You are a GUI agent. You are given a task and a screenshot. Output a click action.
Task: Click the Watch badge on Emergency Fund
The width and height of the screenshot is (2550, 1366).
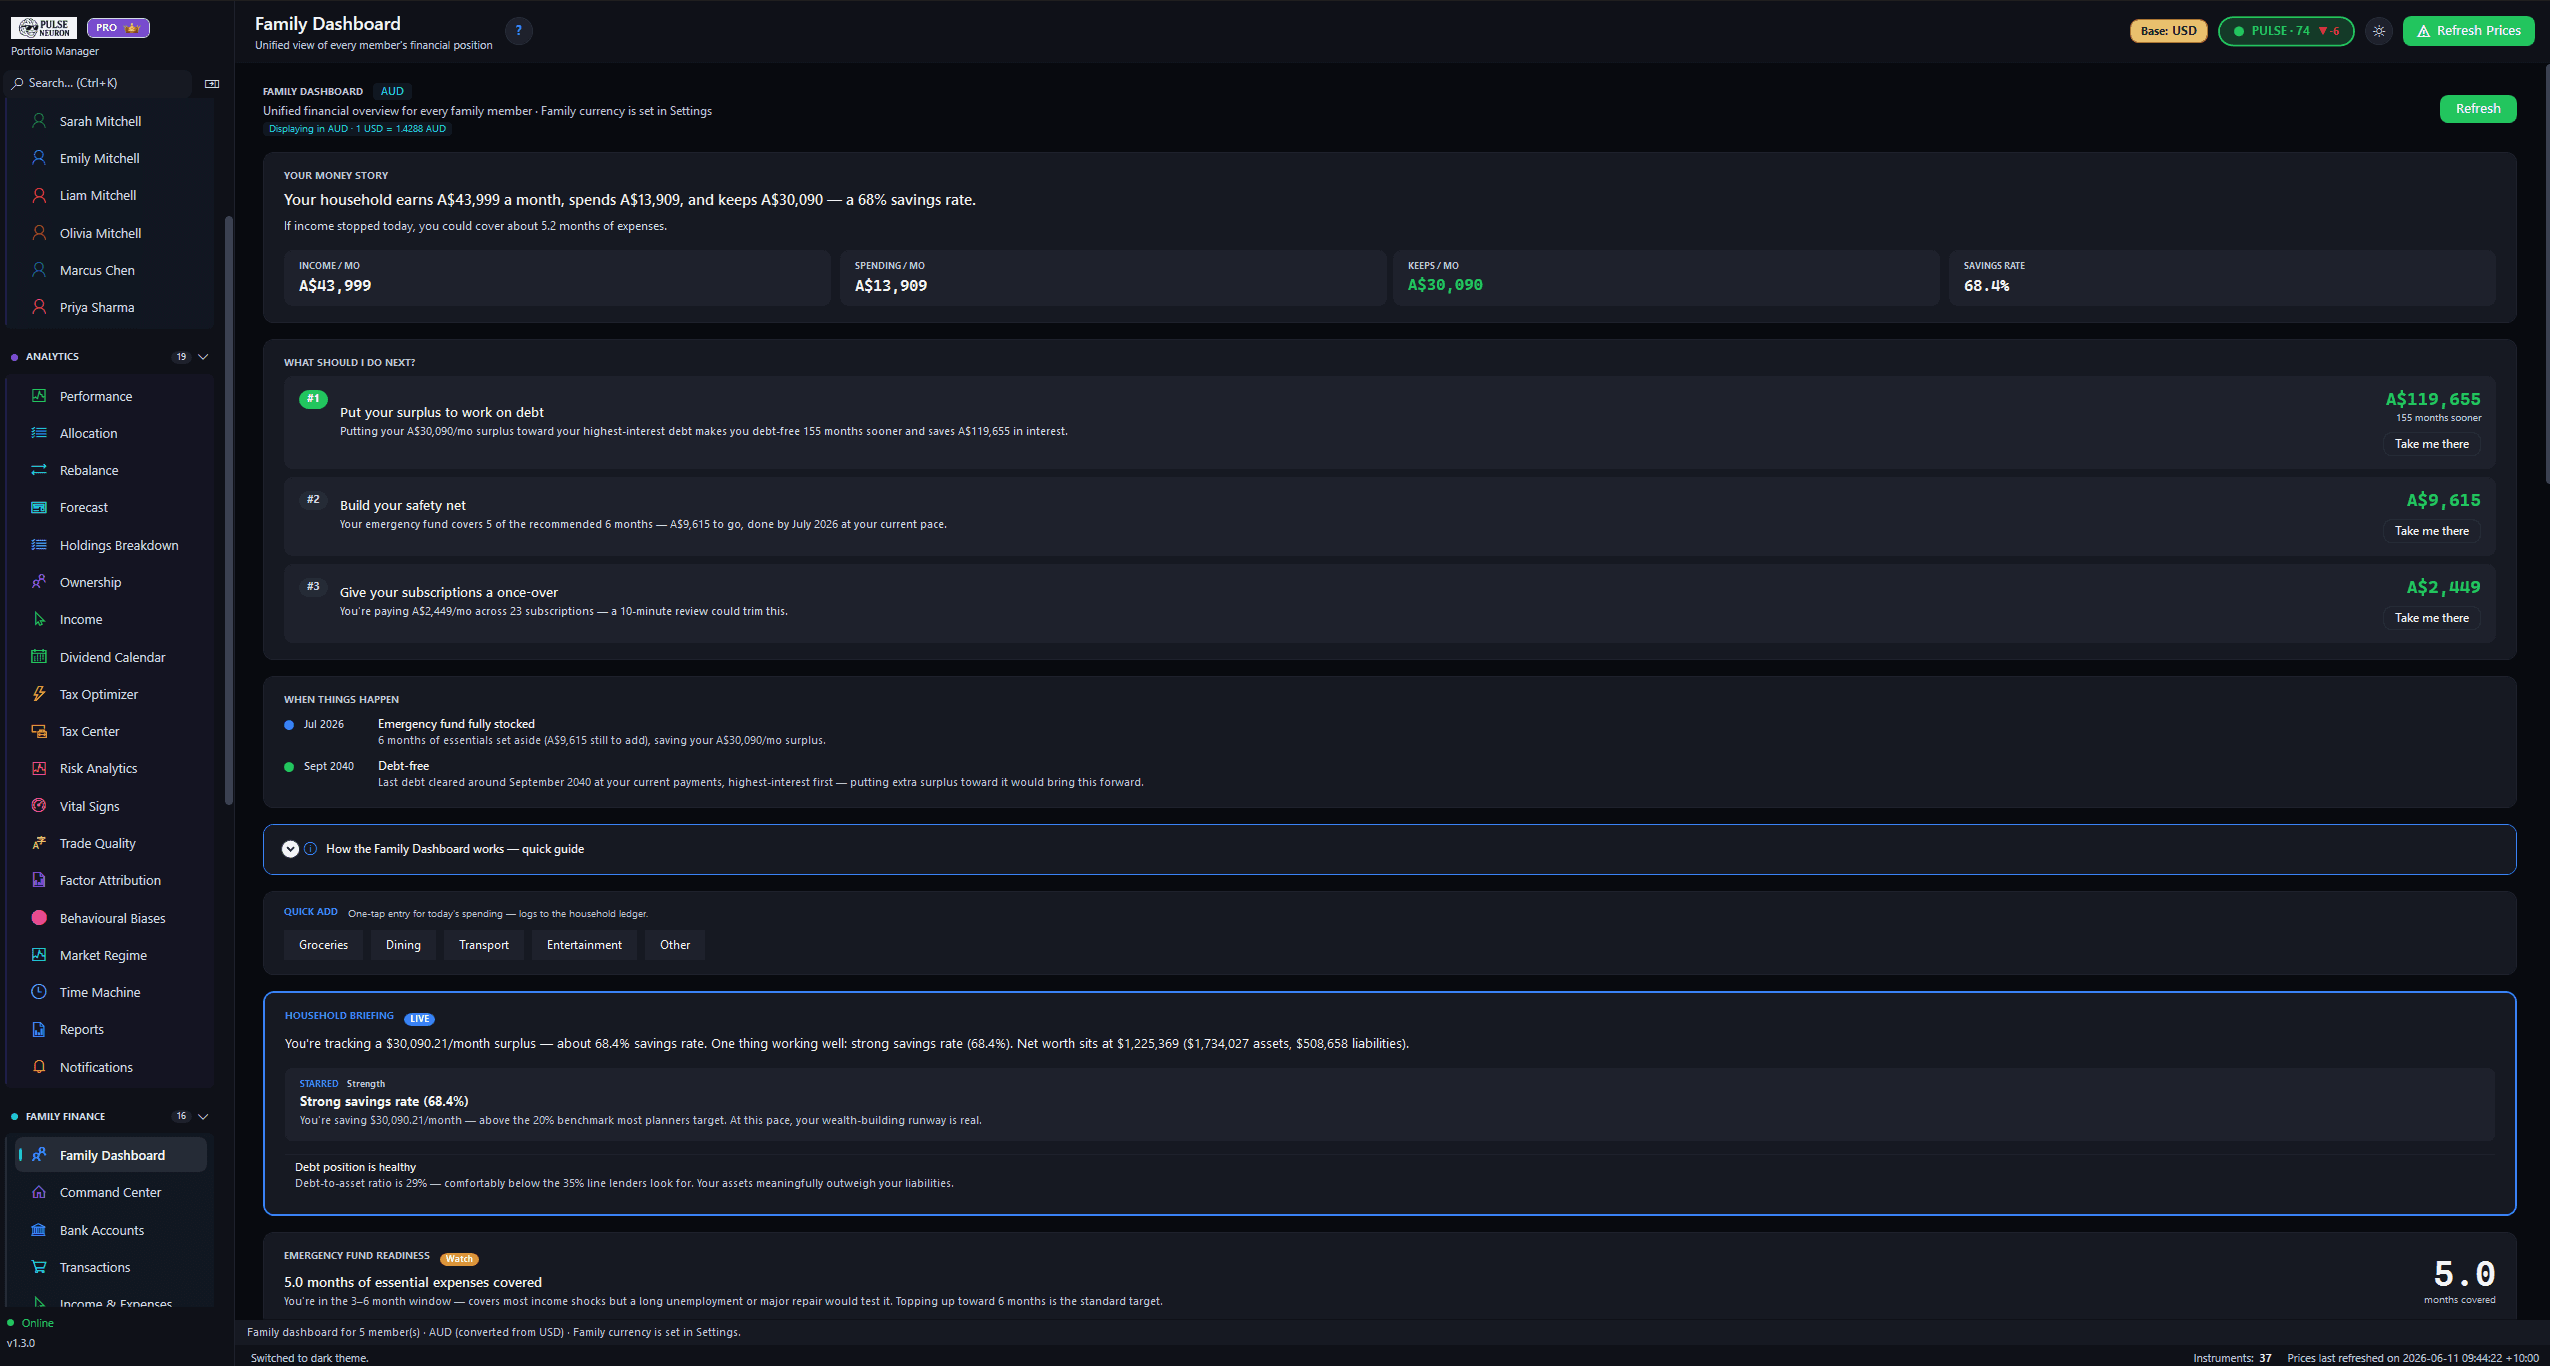pyautogui.click(x=459, y=1259)
